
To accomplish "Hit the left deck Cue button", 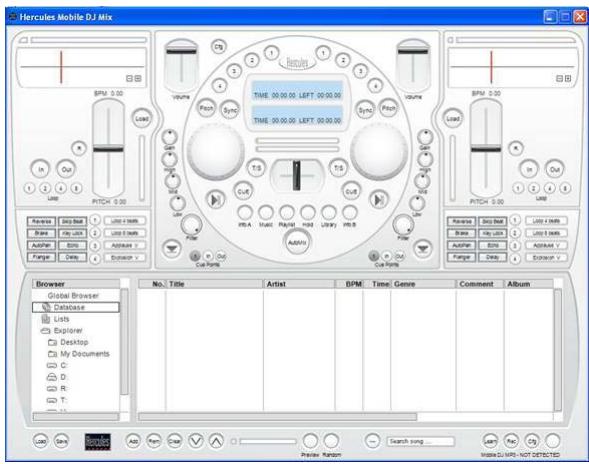I will pyautogui.click(x=243, y=192).
